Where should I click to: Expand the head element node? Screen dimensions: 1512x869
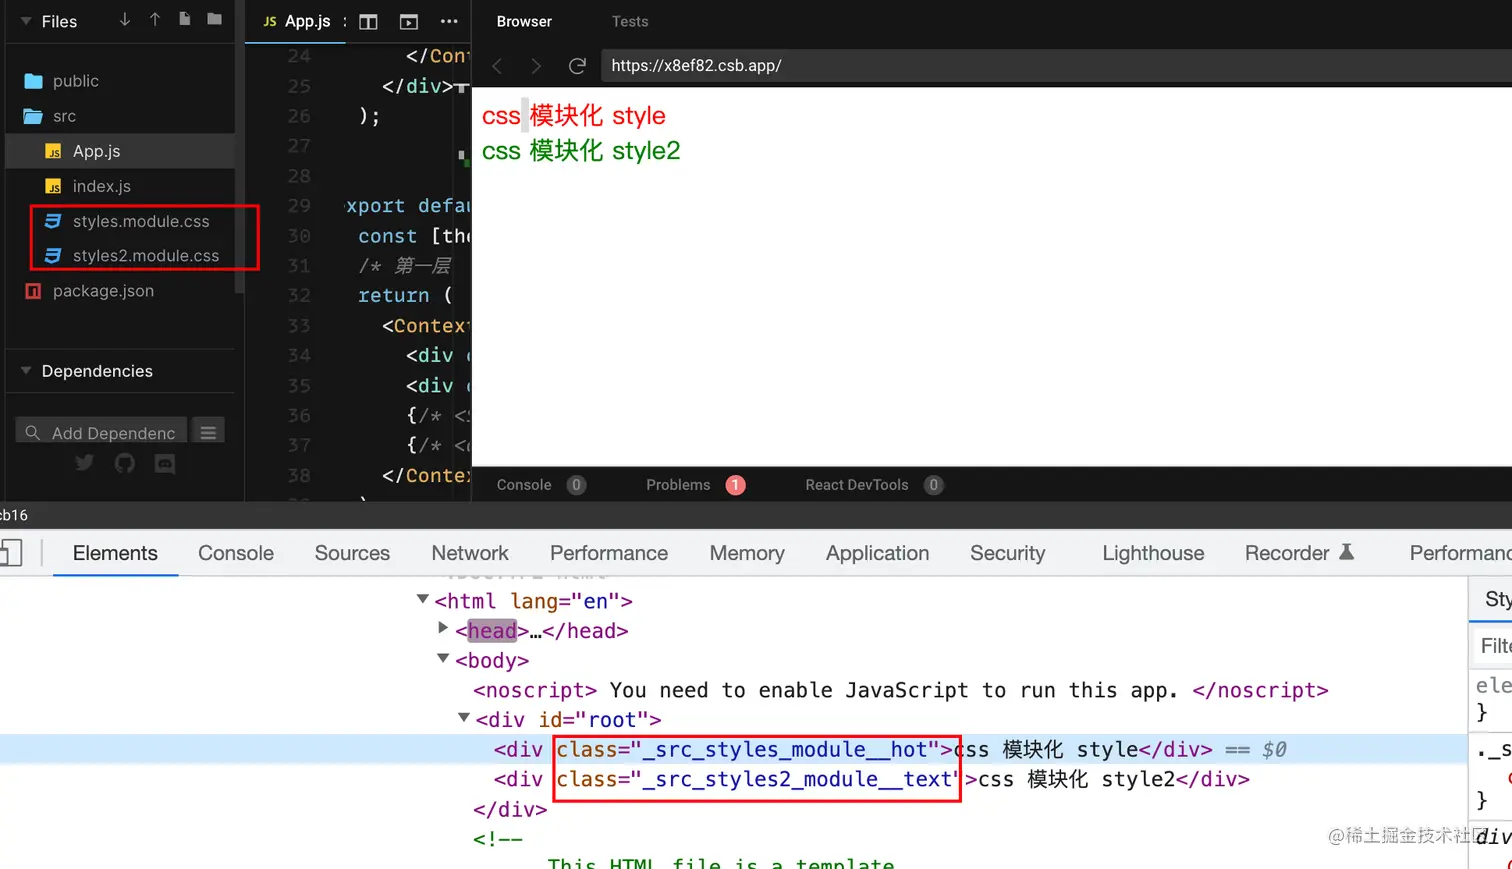(443, 629)
